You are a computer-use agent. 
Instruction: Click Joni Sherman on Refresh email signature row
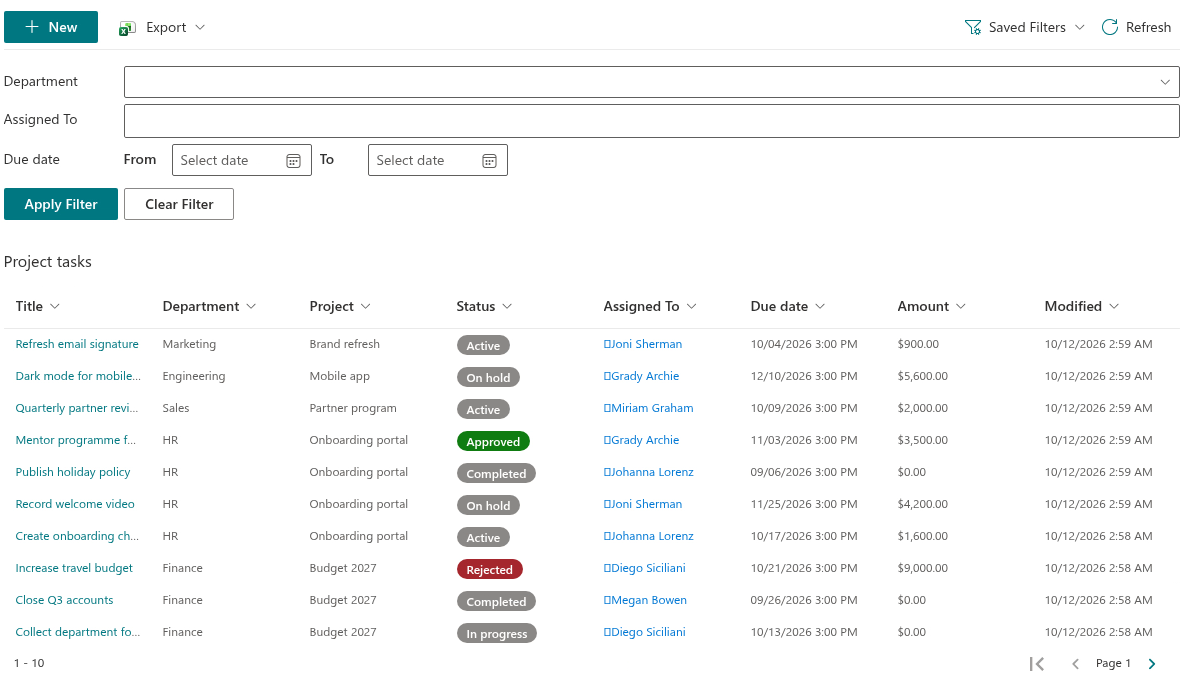pyautogui.click(x=643, y=344)
